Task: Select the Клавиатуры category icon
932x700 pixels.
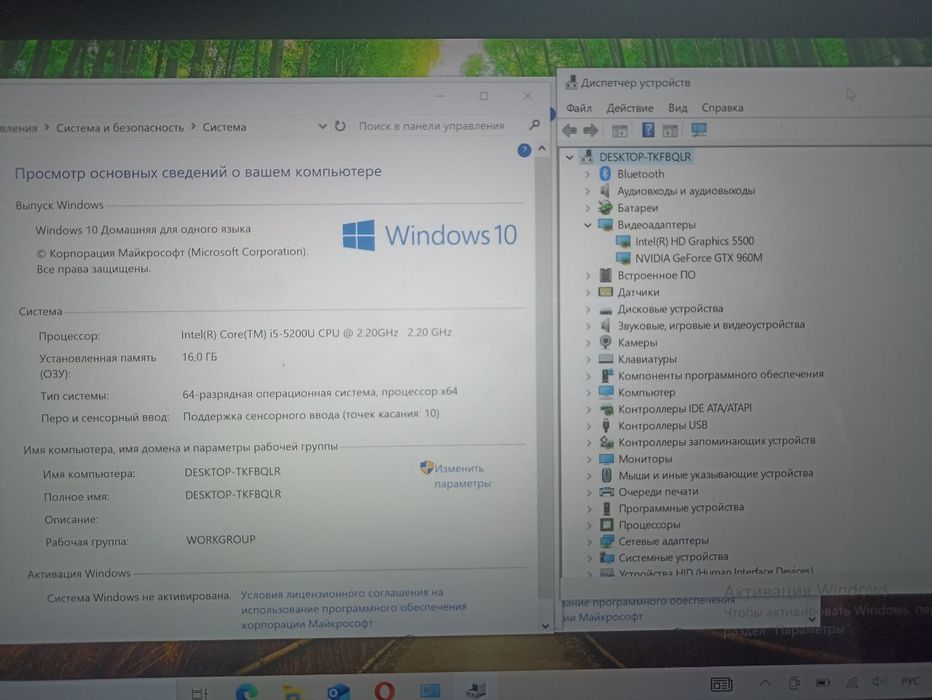Action: (x=606, y=359)
